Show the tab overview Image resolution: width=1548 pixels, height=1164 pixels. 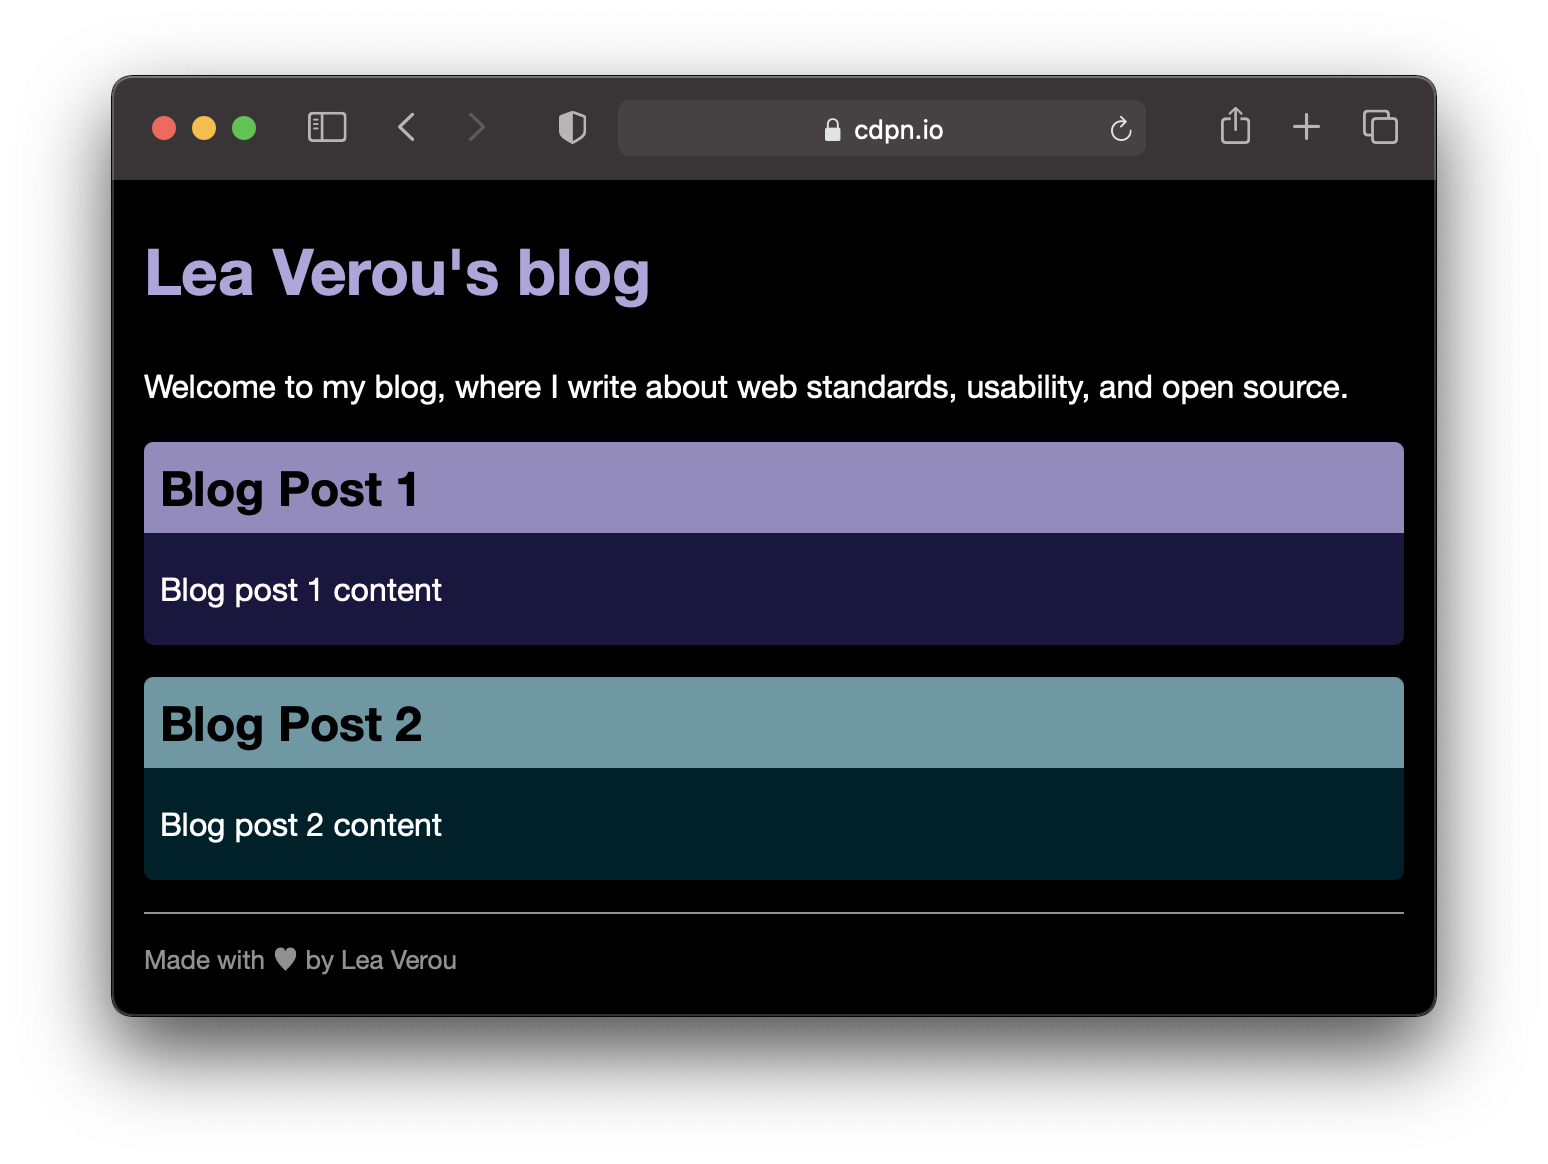[x=1380, y=127]
